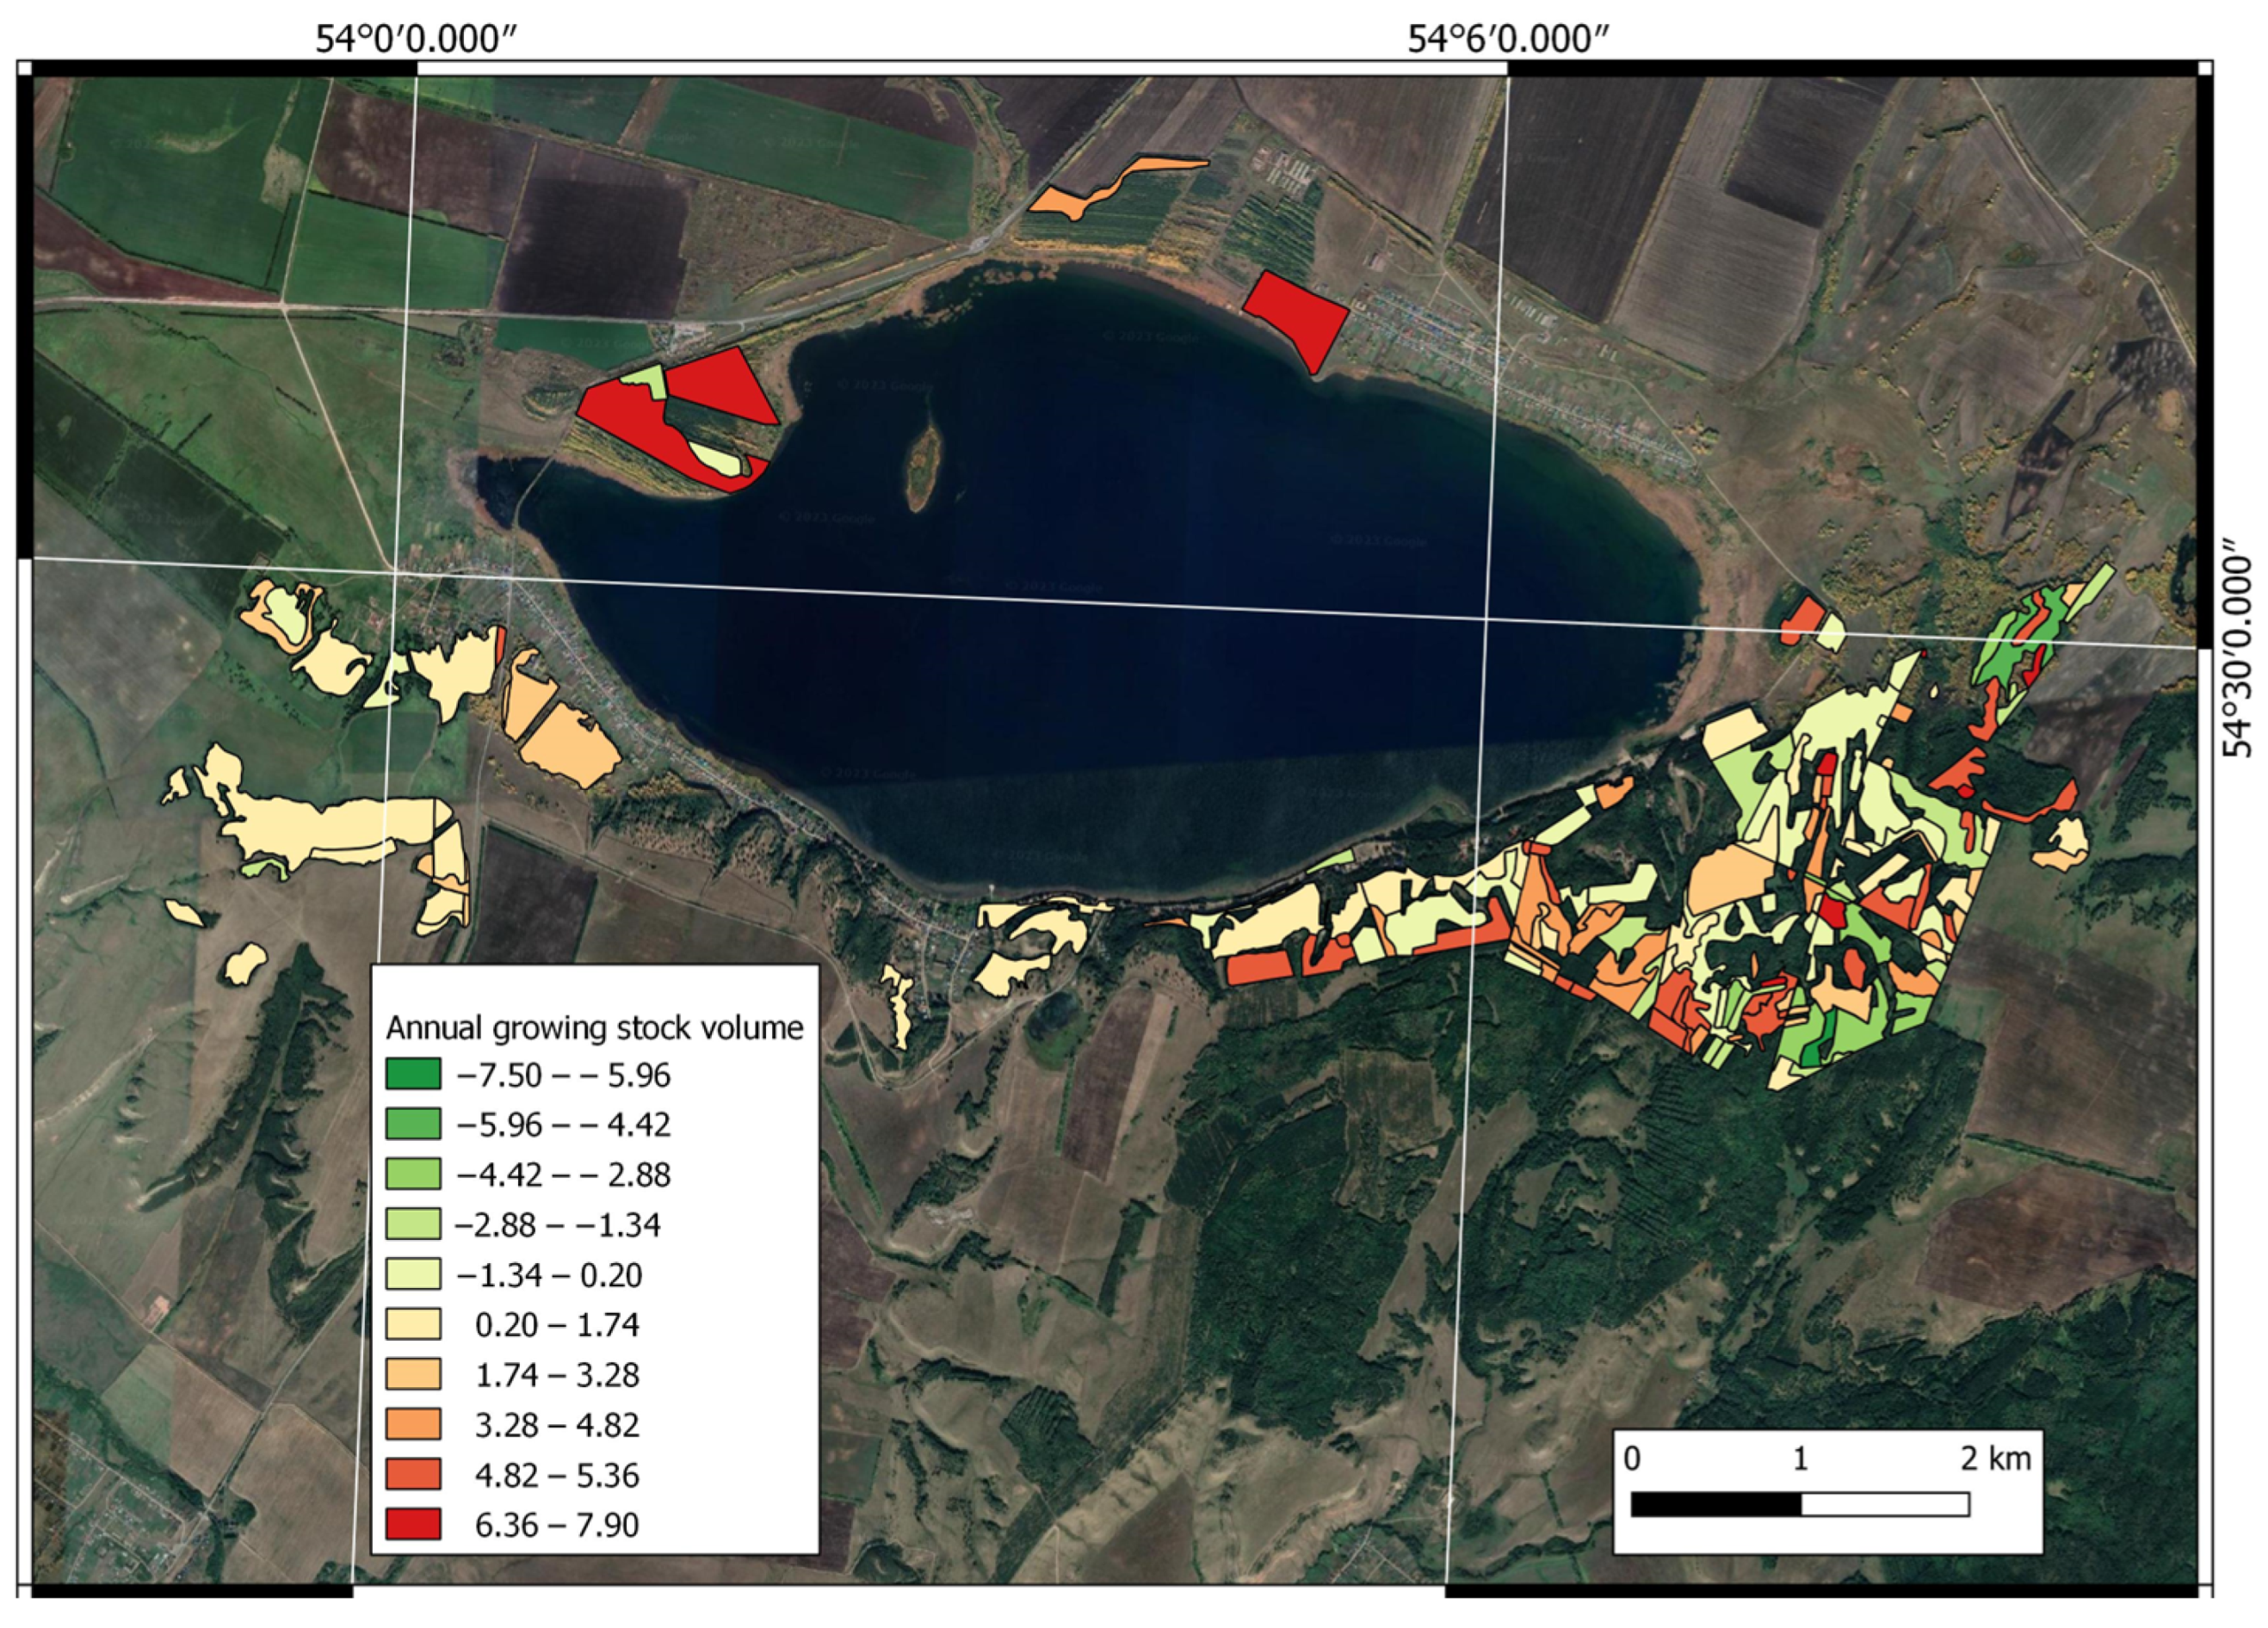Click the −5.96 to −4.42 legend swatch
This screenshot has height=1628, width=2268.
pyautogui.click(x=413, y=1124)
